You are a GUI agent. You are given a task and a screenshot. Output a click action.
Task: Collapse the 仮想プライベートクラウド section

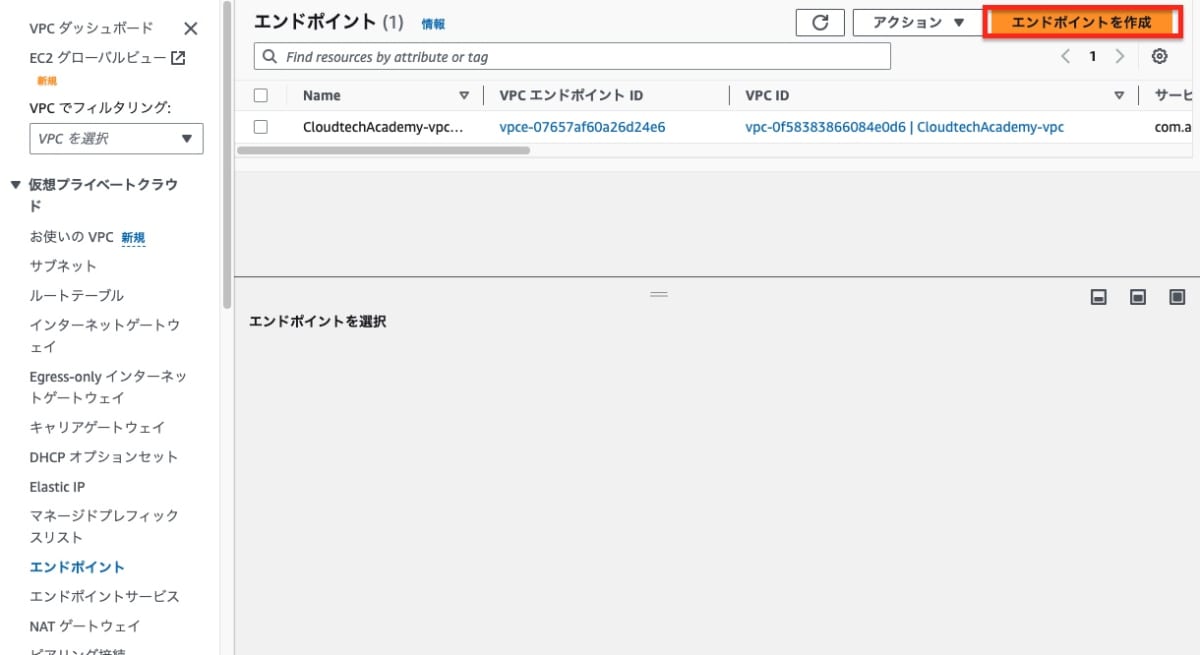click(15, 185)
